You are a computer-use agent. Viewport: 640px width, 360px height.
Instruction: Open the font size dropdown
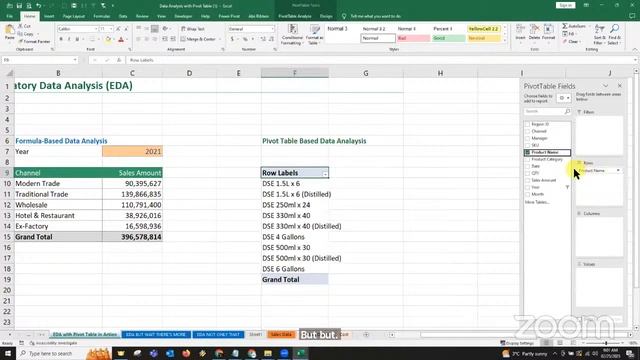[x=111, y=29]
